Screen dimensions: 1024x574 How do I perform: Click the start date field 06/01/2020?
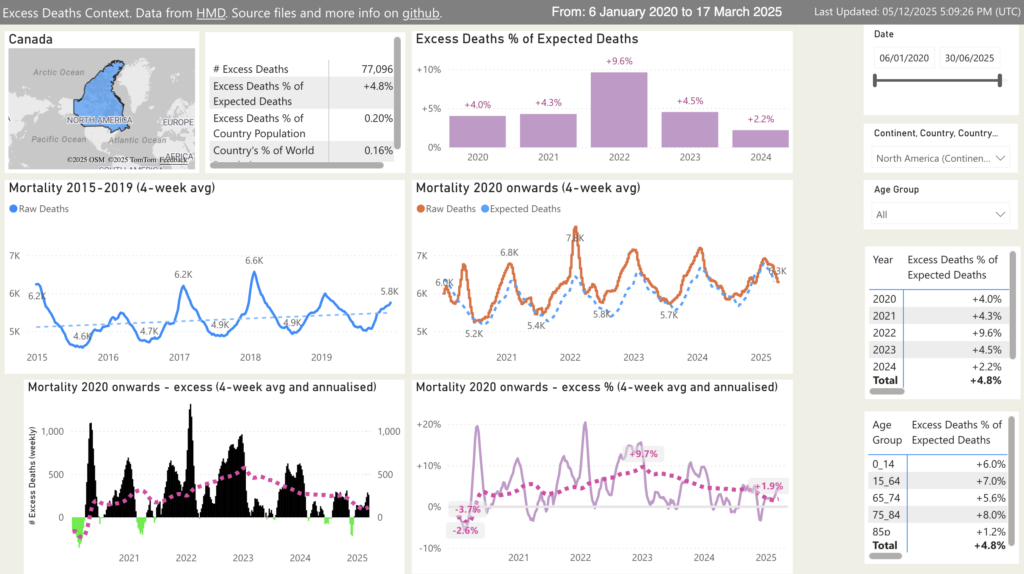point(904,58)
